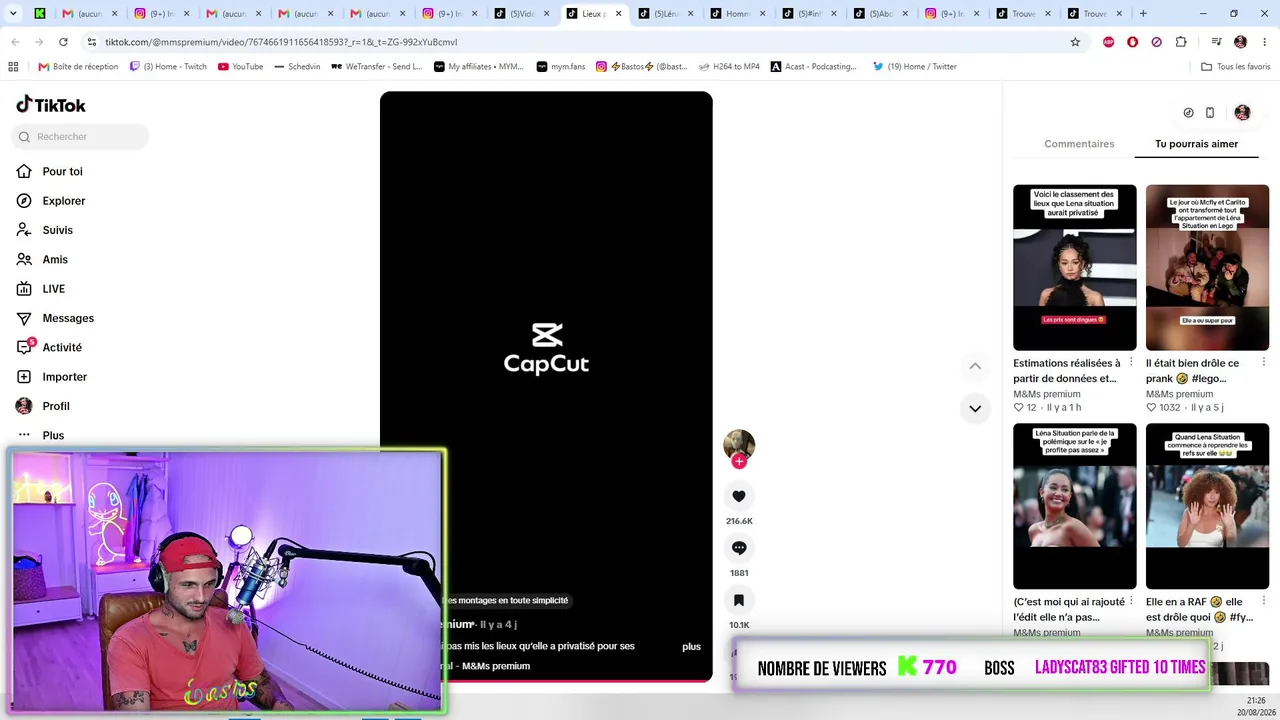The width and height of the screenshot is (1280, 720).
Task: Click the coin icon in TikTok header
Action: pos(1188,113)
